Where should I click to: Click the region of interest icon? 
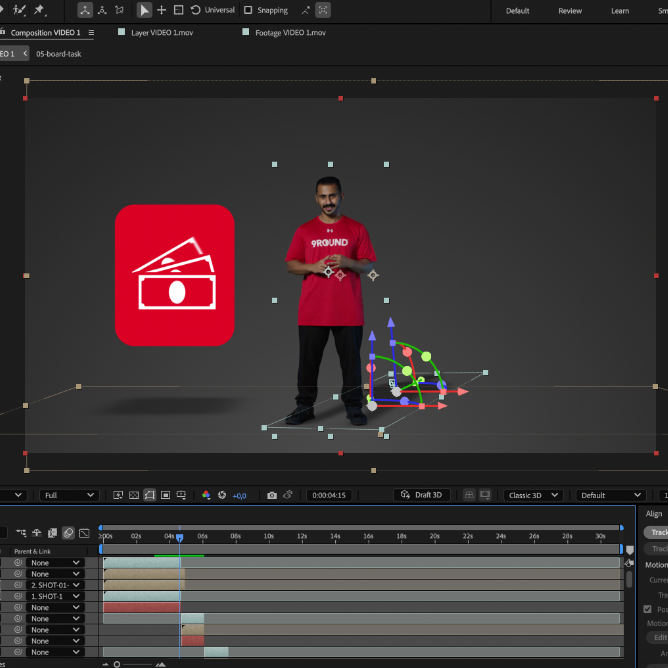[x=149, y=495]
